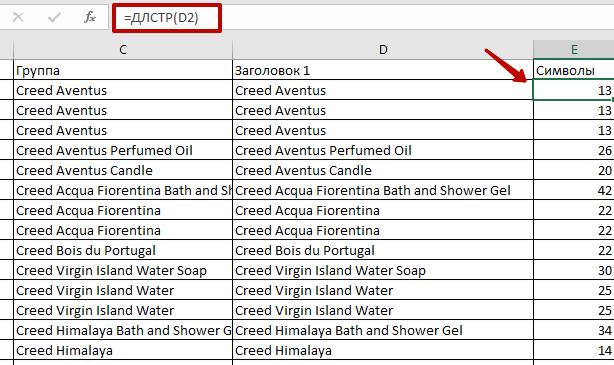Click the Группа header cell

(x=123, y=70)
